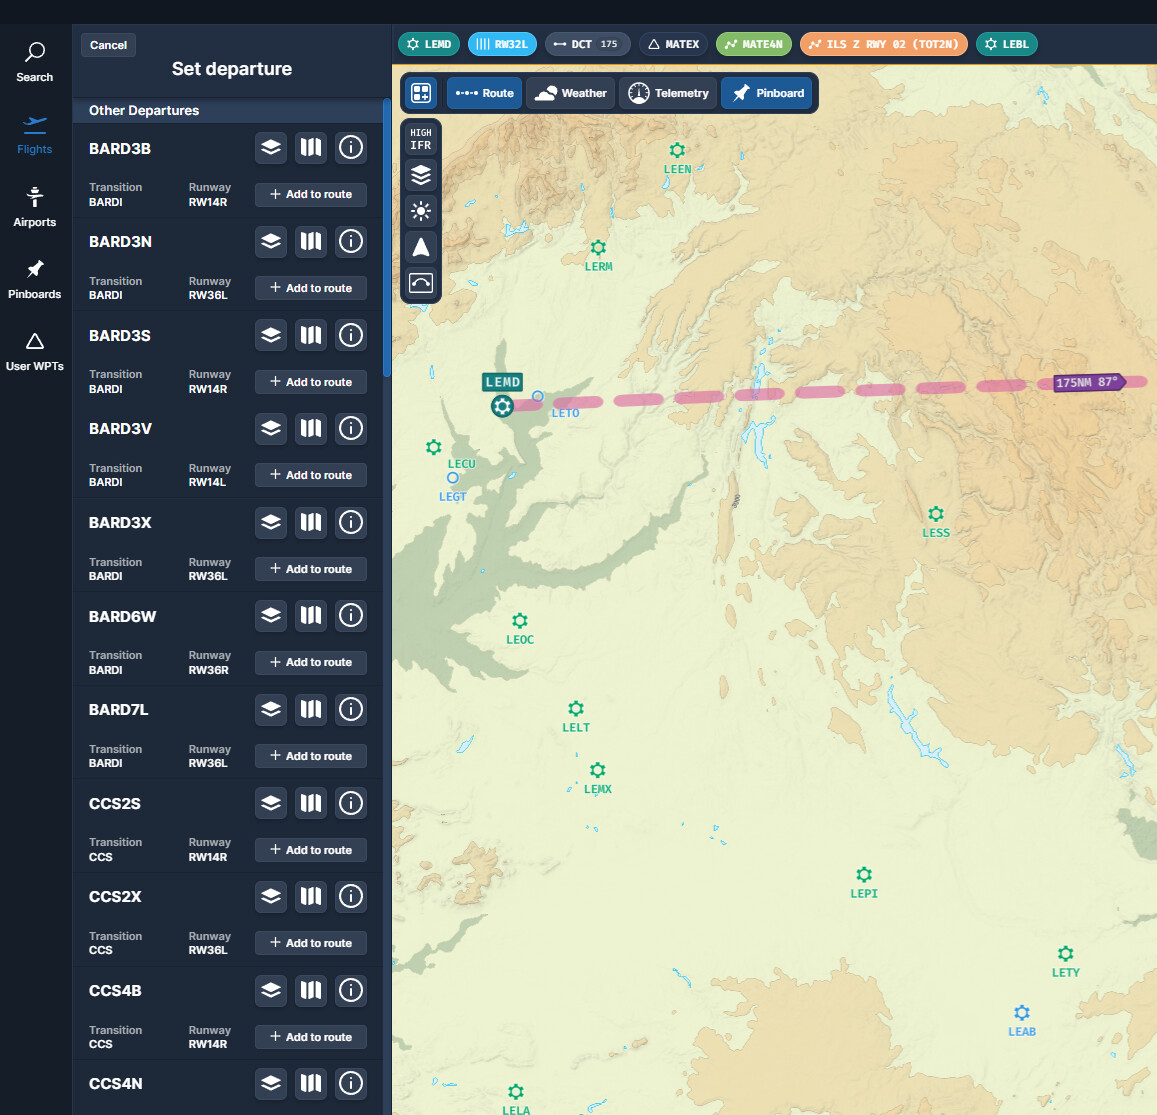View CCS4N info icon

pos(350,1083)
